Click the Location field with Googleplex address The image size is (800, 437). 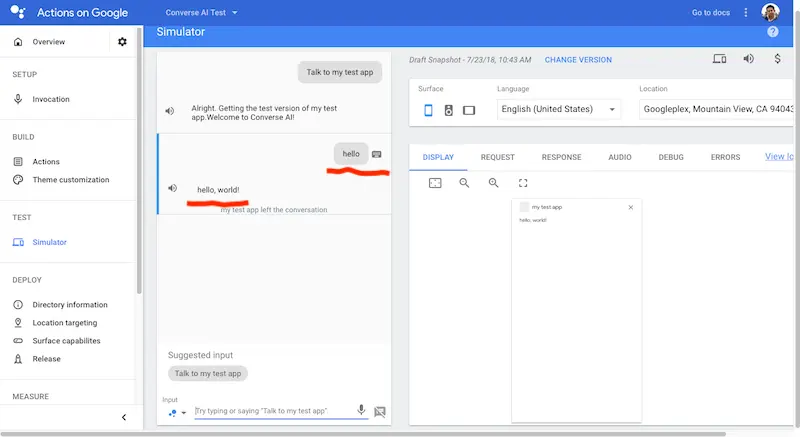[717, 109]
